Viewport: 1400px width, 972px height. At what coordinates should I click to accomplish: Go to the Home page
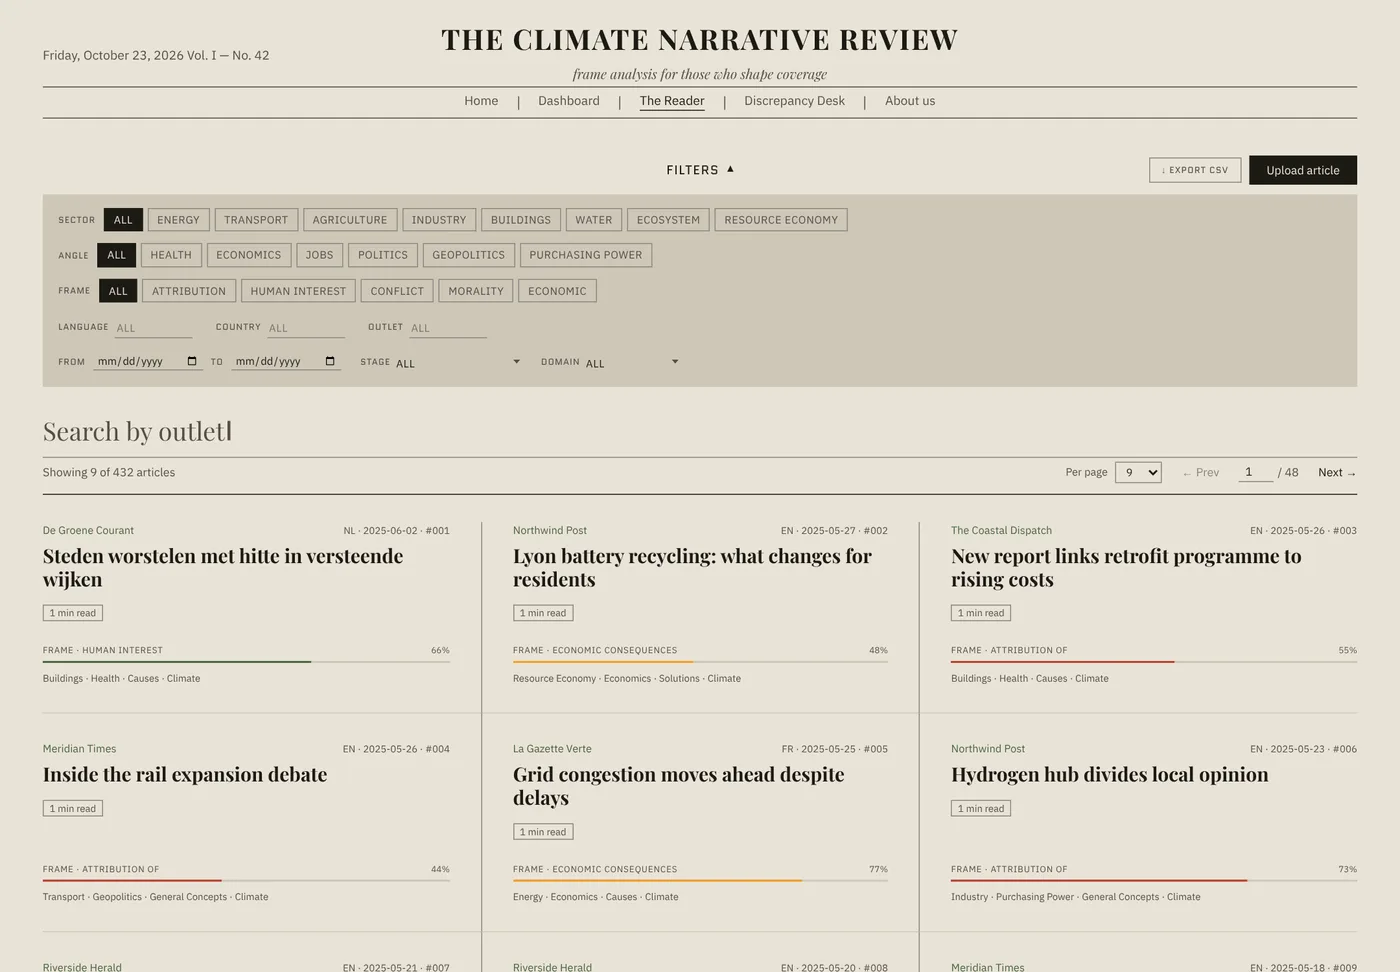pyautogui.click(x=481, y=101)
